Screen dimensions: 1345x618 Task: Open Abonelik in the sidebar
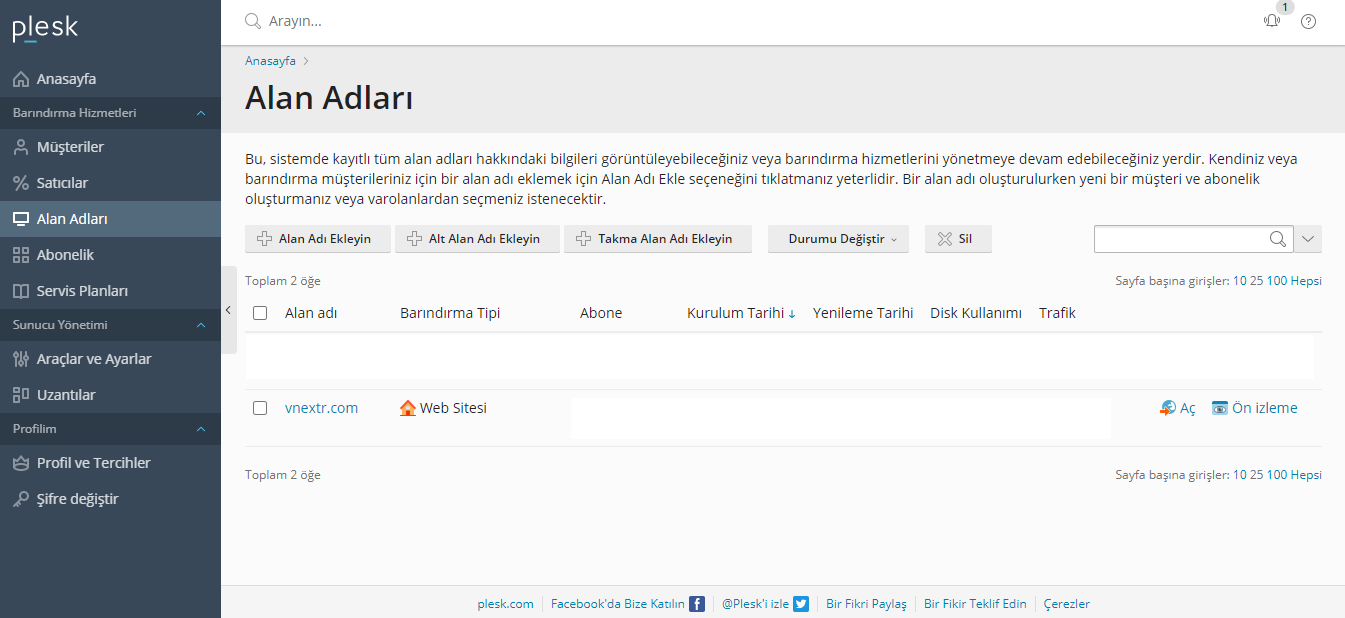point(110,255)
